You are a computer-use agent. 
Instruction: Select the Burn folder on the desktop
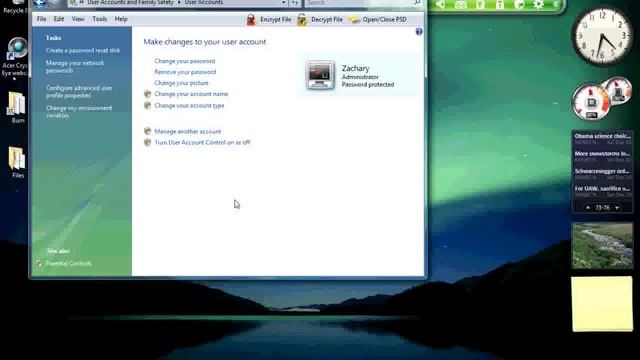coord(17,107)
